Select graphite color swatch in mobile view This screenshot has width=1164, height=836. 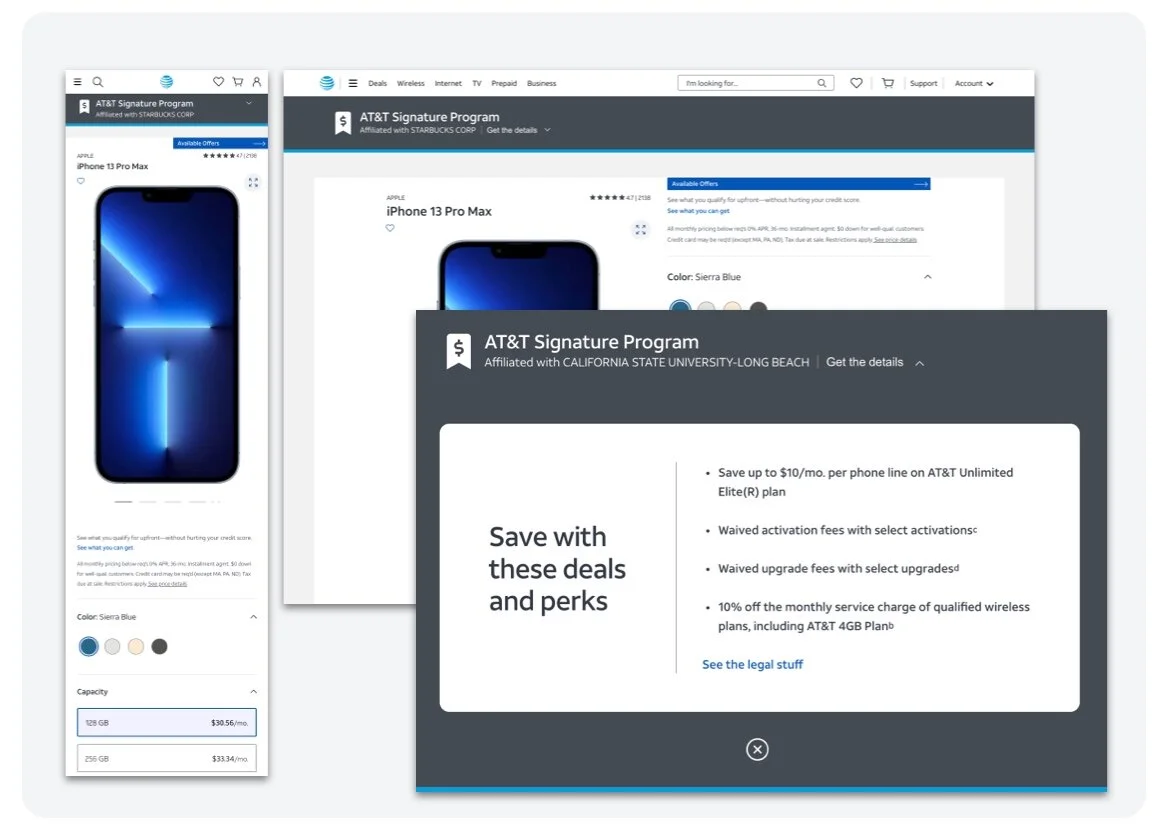click(160, 647)
